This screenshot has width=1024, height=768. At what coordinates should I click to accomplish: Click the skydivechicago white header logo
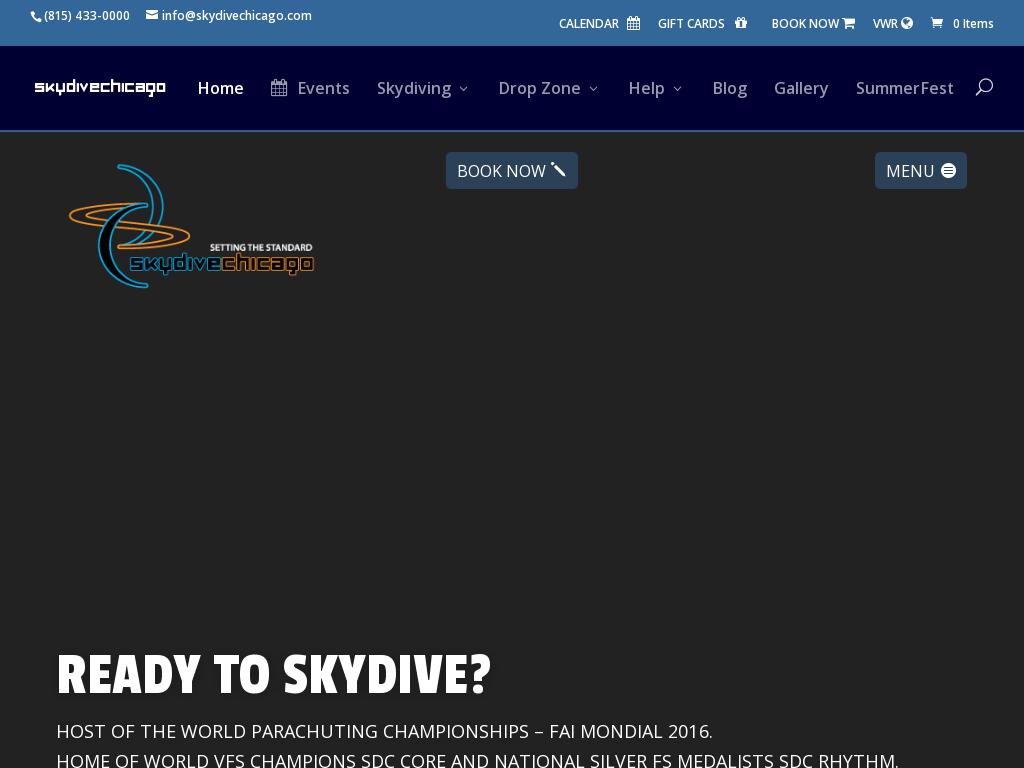coord(100,87)
